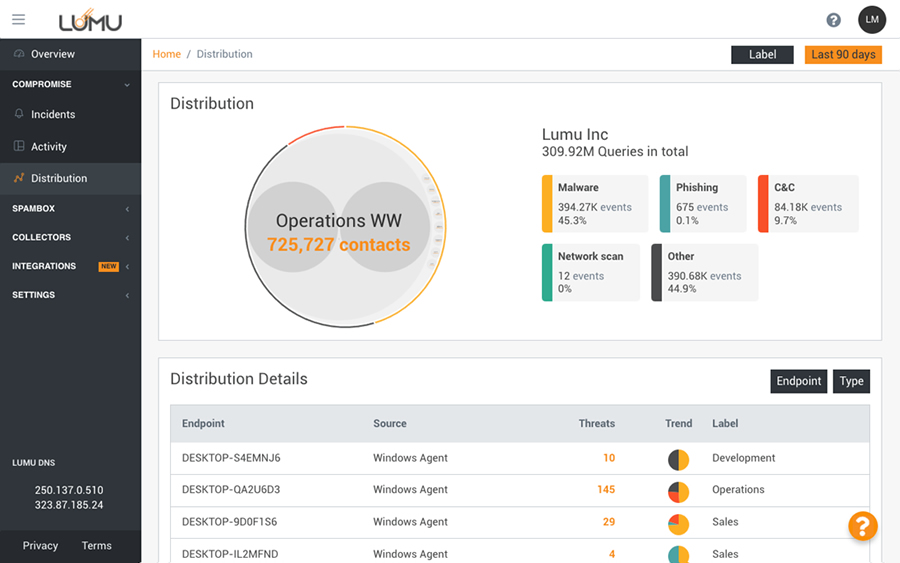The width and height of the screenshot is (900, 563).
Task: Click the orange help chat bubble
Action: point(863,526)
